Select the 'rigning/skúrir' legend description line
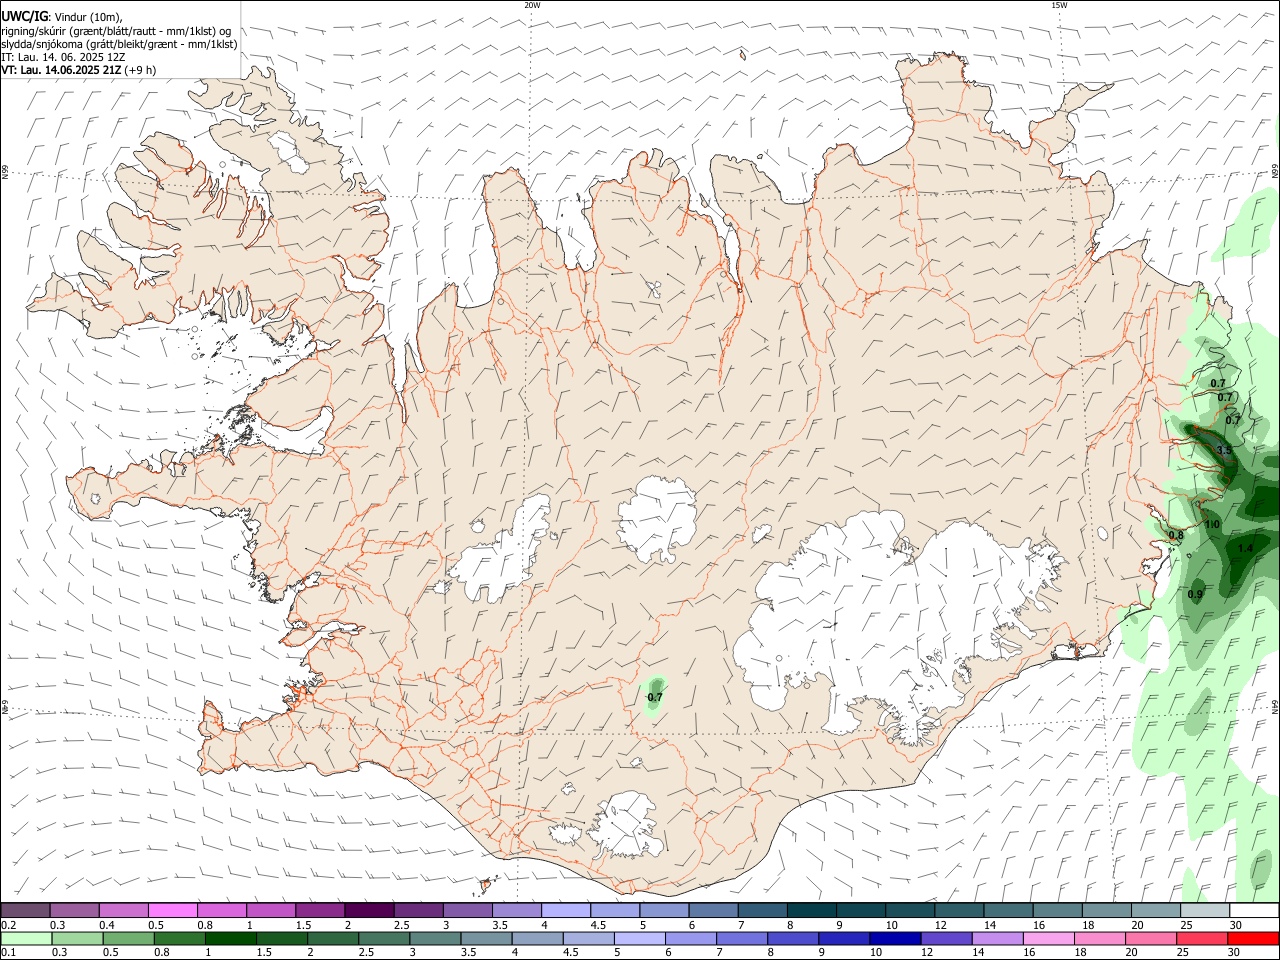 116,31
